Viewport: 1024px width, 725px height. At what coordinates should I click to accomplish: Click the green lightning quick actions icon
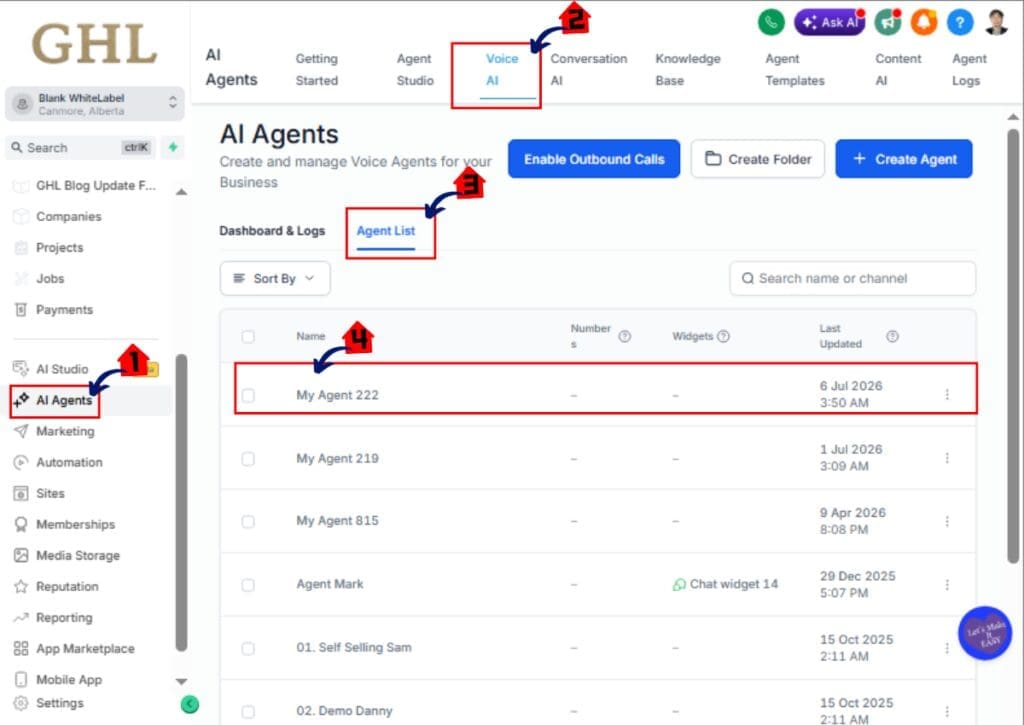[x=173, y=147]
